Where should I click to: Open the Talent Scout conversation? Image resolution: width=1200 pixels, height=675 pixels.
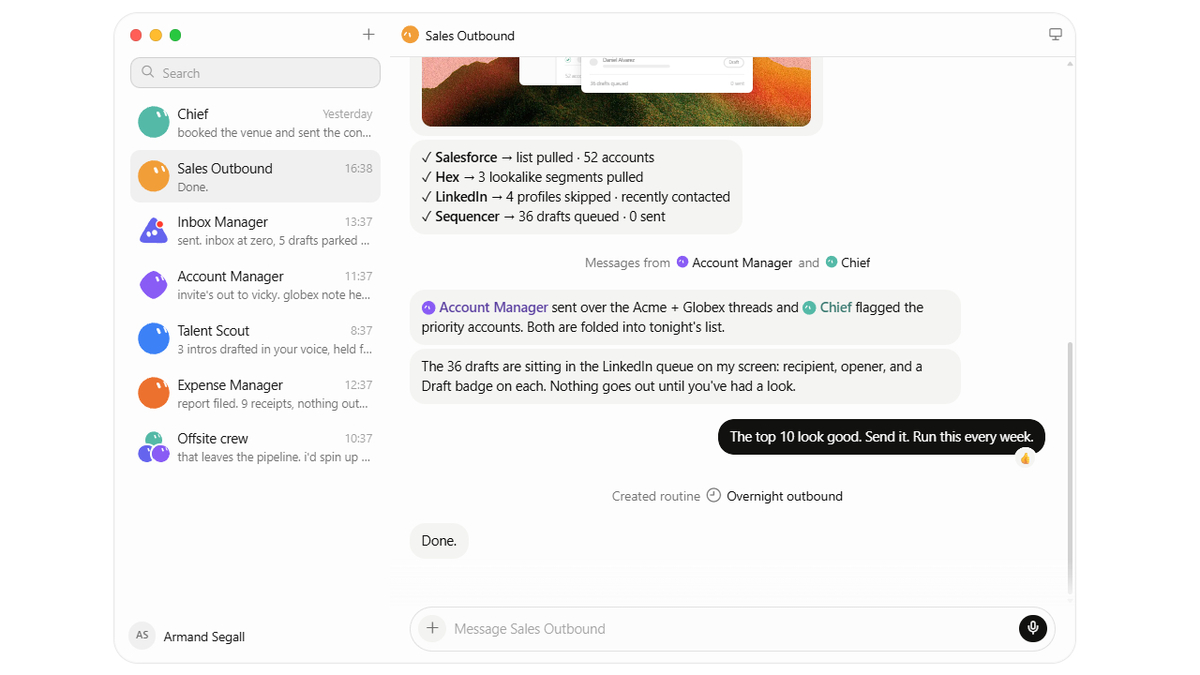click(255, 339)
